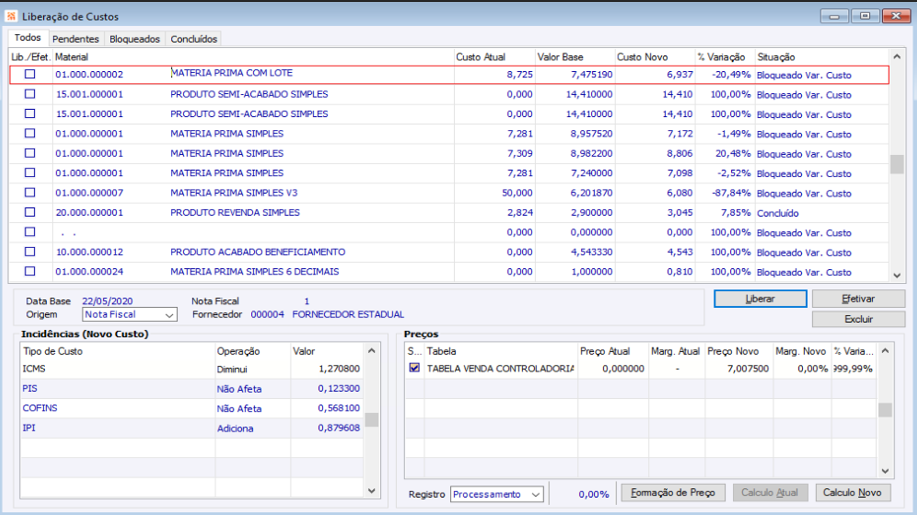Uncheck TABELA VENDA CONTROLADORIA checkbox
The height and width of the screenshot is (515, 917).
(415, 368)
